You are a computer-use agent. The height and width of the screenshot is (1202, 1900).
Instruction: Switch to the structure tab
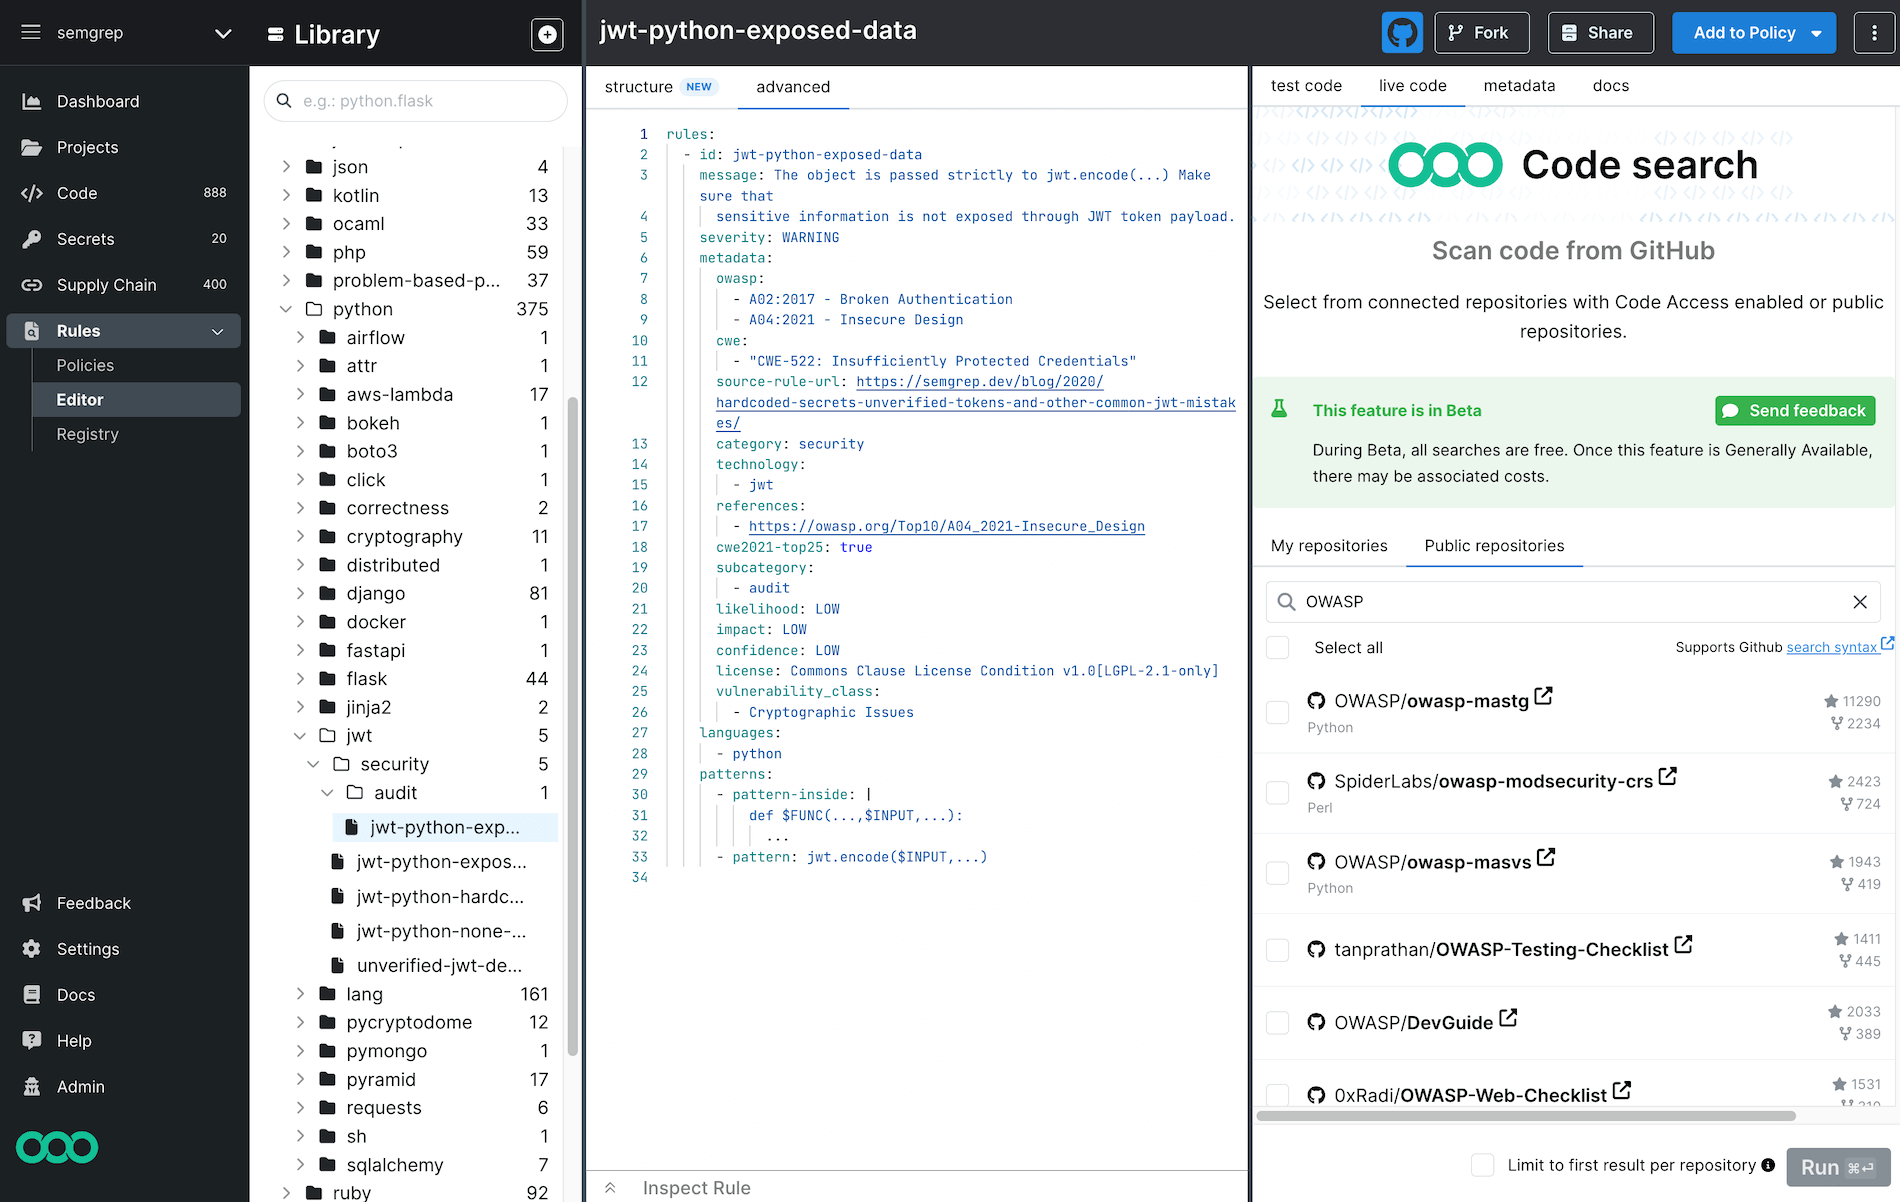coord(638,87)
